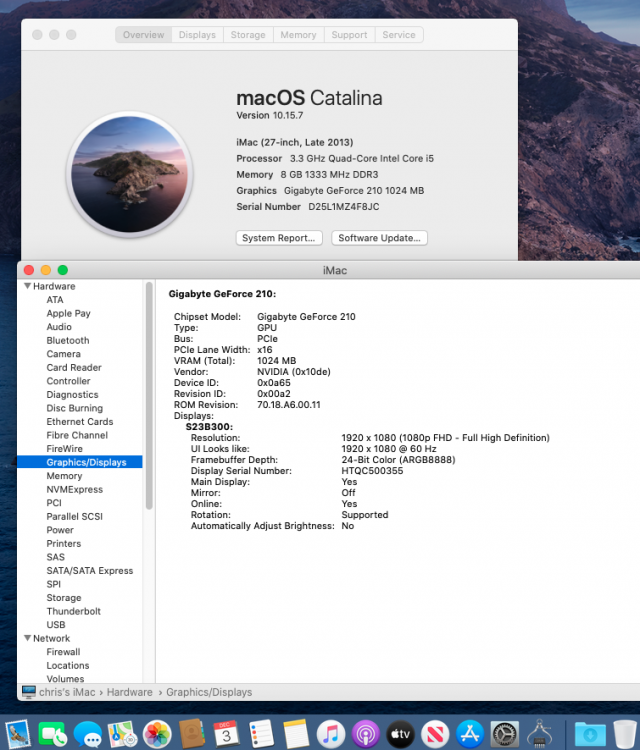The image size is (640, 750).
Task: Select Thunderbolt in the sidebar
Action: click(74, 611)
